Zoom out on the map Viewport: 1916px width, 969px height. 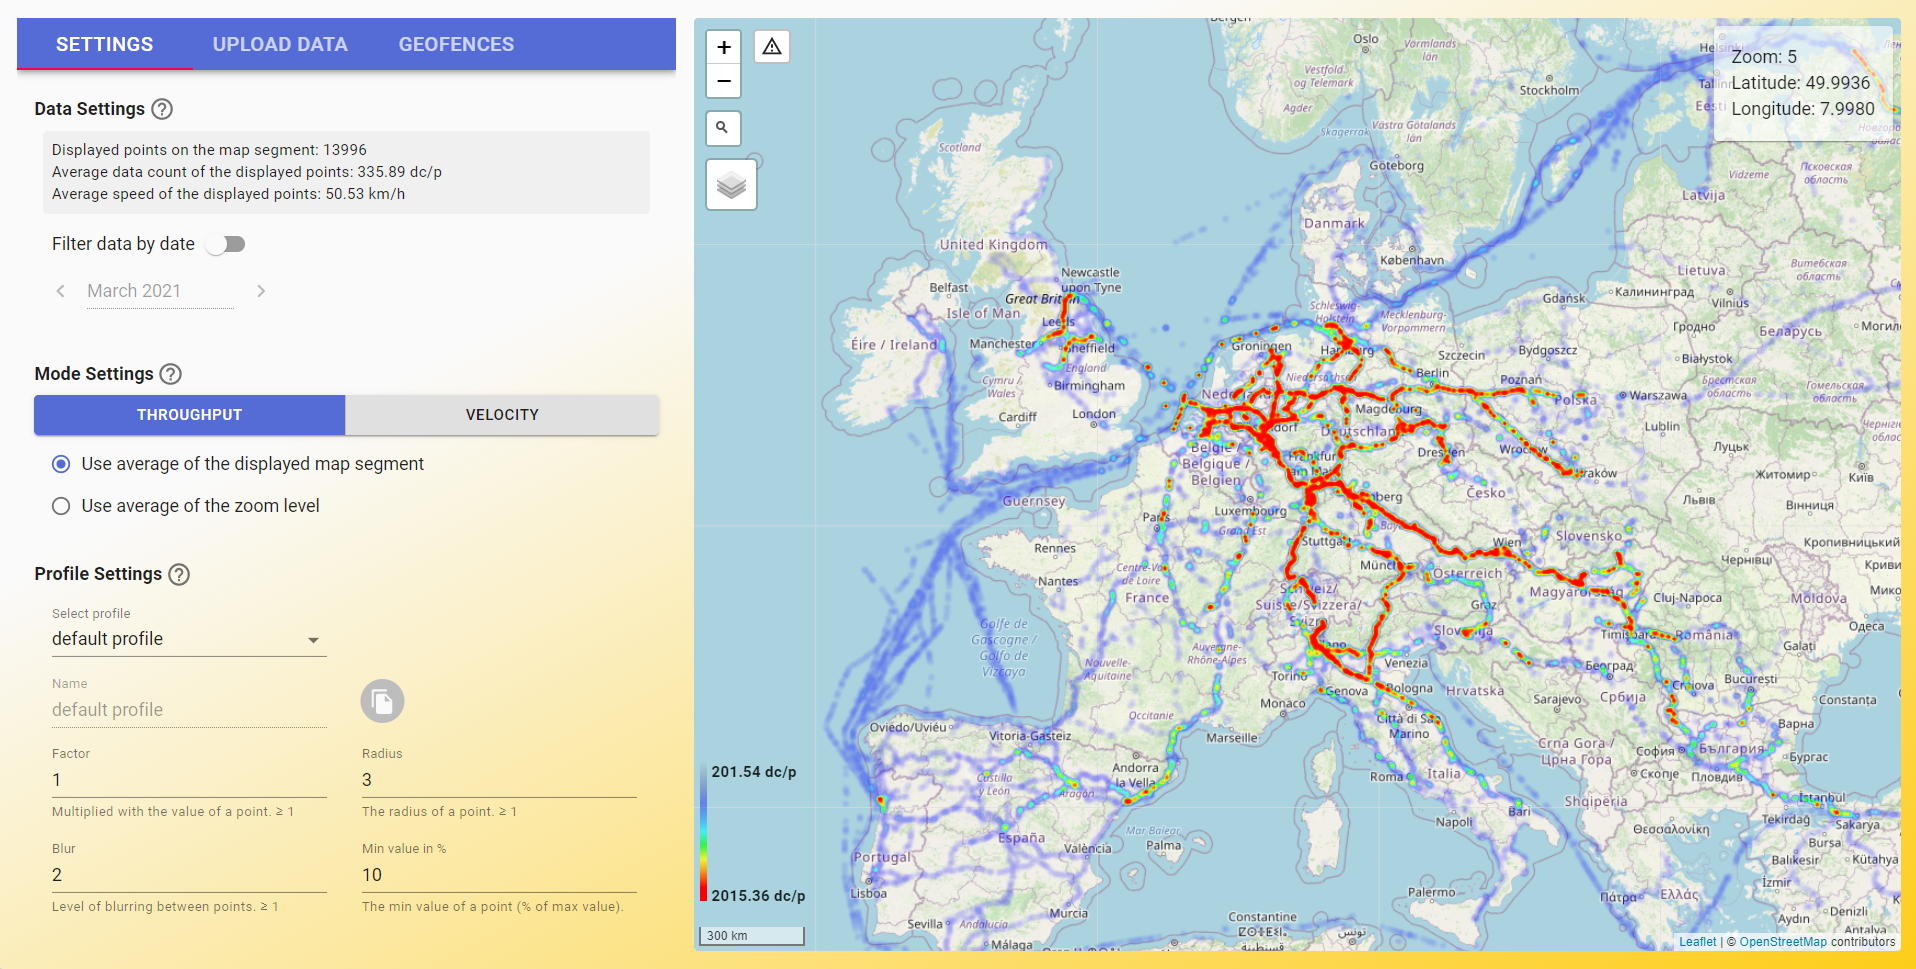point(724,81)
